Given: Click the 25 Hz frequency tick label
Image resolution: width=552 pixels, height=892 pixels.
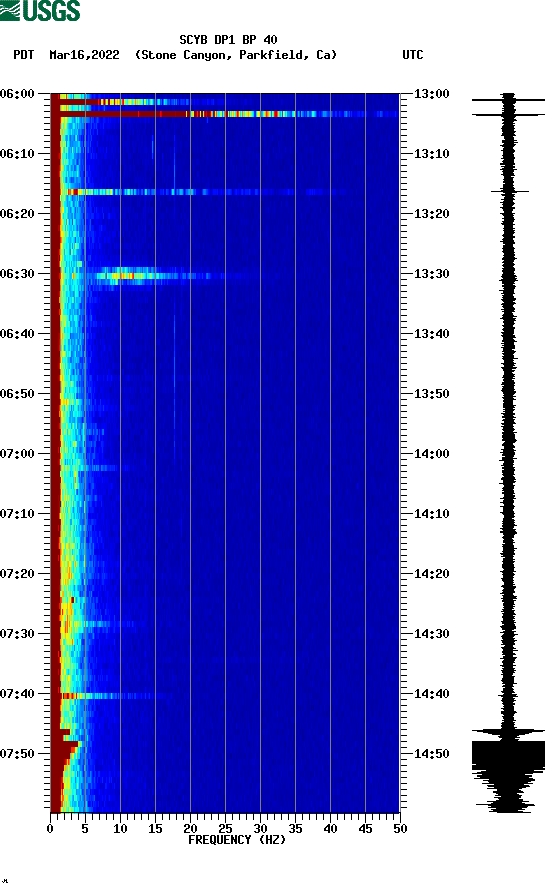Looking at the screenshot, I should tap(225, 829).
